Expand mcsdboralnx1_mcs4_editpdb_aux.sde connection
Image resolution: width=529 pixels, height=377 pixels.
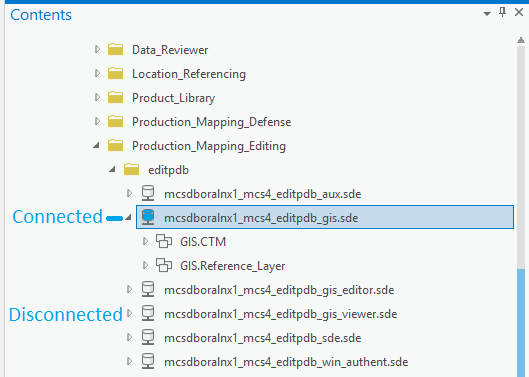129,193
